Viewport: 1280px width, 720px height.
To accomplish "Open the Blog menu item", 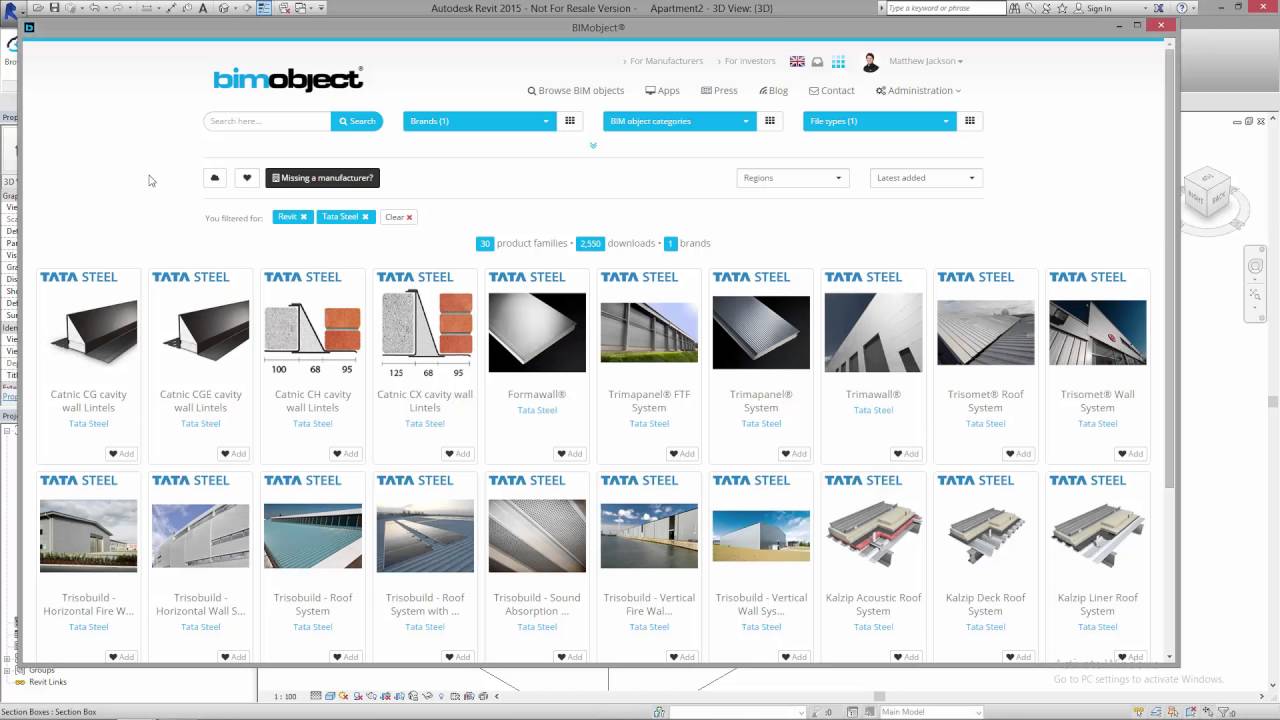I will 773,91.
